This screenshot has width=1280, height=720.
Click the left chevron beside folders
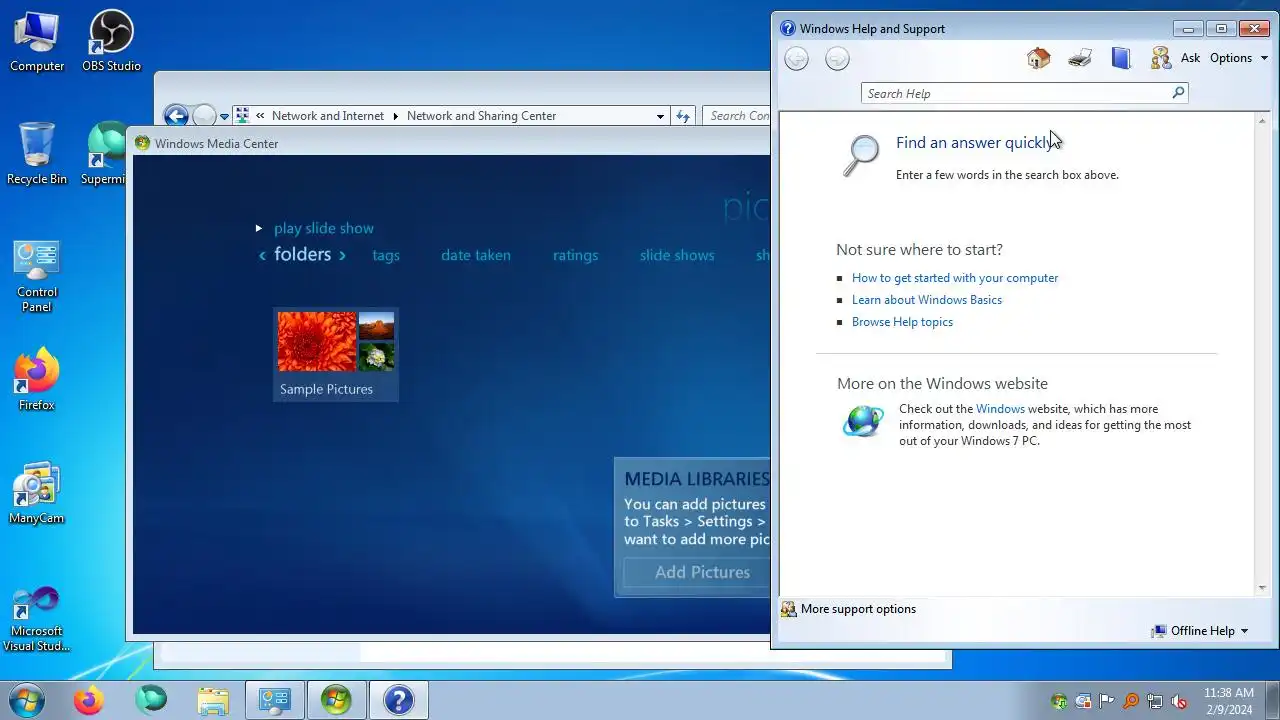(263, 256)
